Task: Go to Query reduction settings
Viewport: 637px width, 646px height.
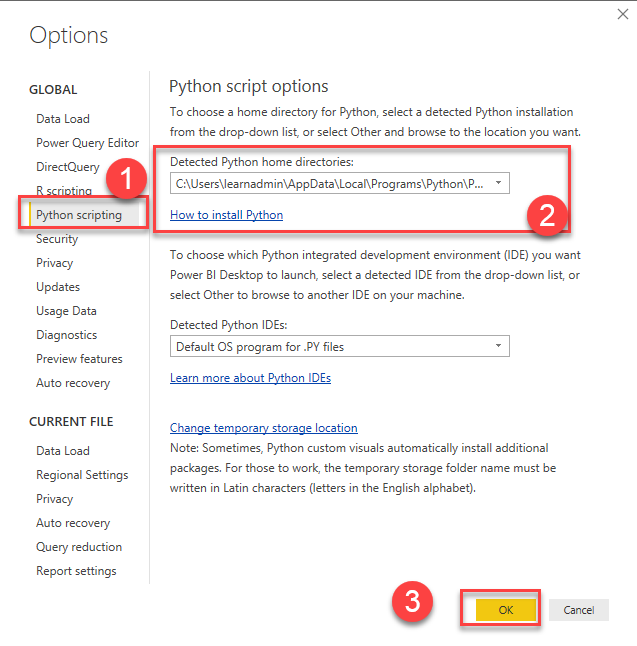Action: (x=79, y=547)
